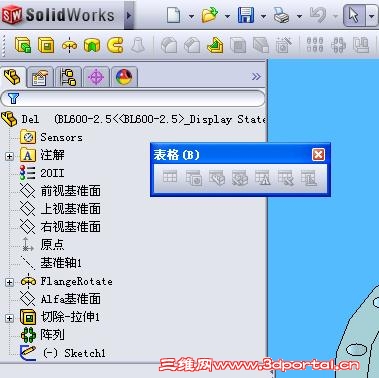Insert General Table from 表格 toolbar
The height and width of the screenshot is (378, 379).
point(170,177)
